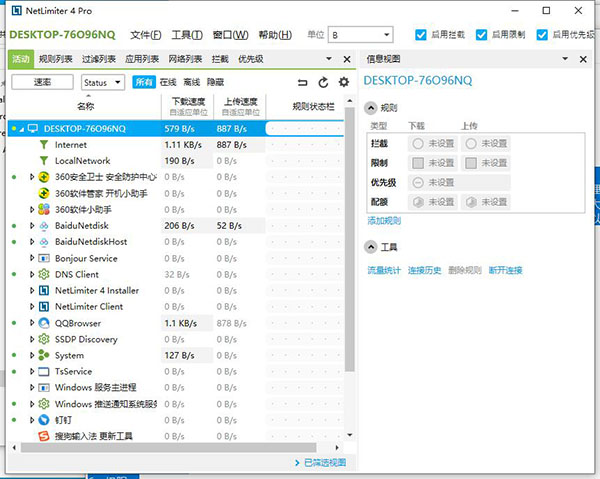The height and width of the screenshot is (479, 600).
Task: Click the 添加规则 link
Action: click(384, 221)
